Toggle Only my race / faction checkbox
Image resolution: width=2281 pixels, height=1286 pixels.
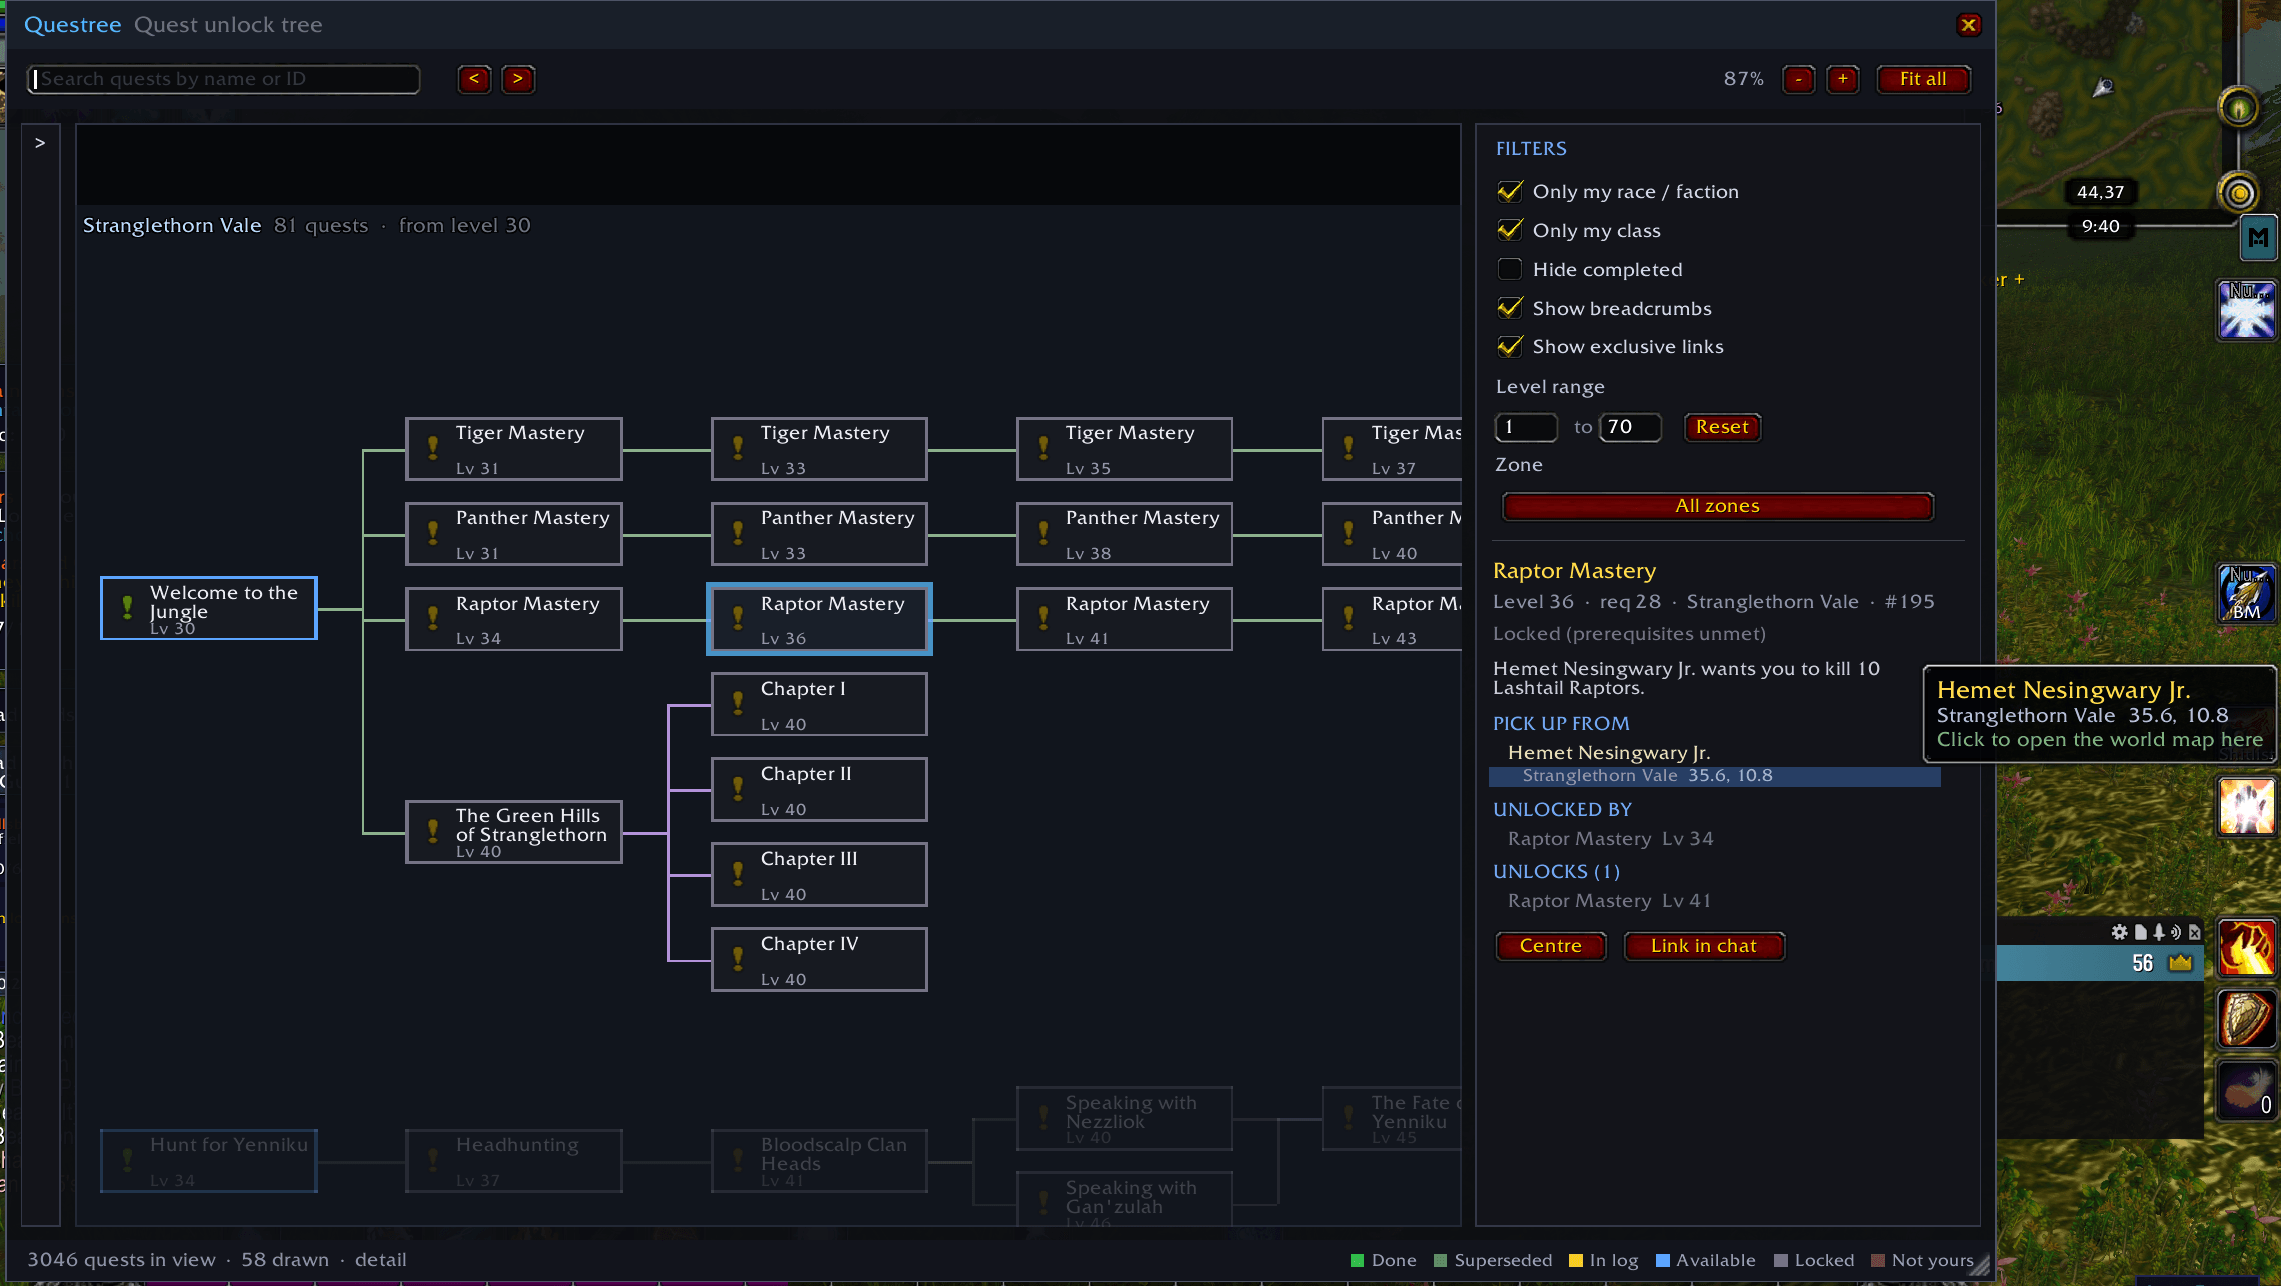pos(1510,191)
